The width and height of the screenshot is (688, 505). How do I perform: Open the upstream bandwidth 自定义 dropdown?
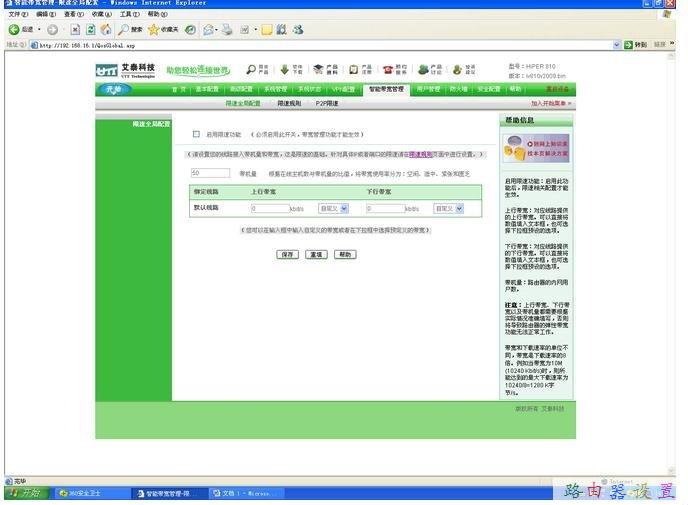(x=333, y=209)
